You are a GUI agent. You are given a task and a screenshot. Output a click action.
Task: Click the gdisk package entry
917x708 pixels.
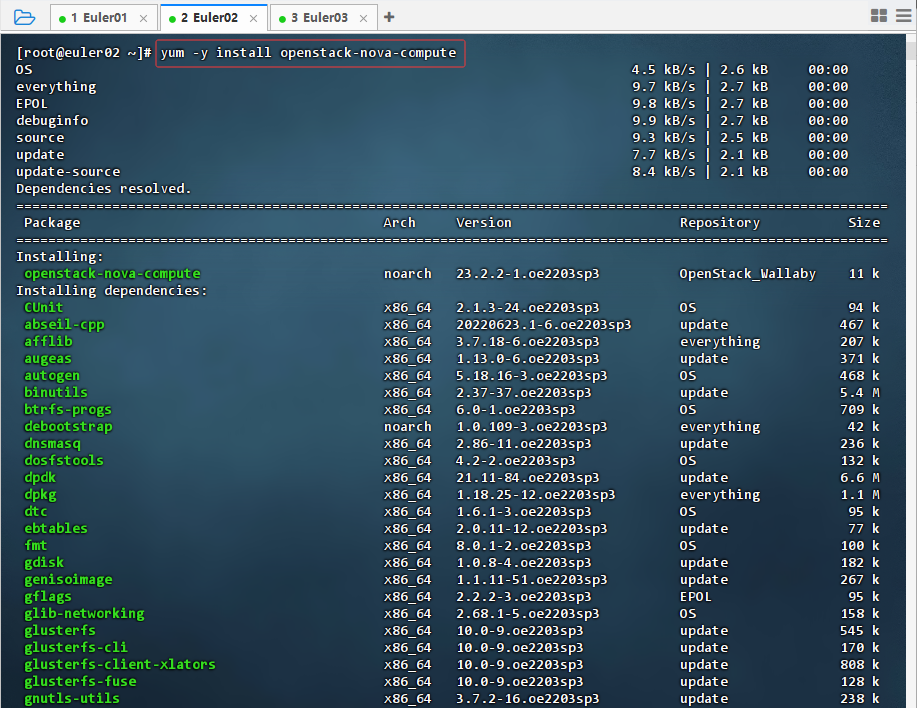[x=44, y=562]
